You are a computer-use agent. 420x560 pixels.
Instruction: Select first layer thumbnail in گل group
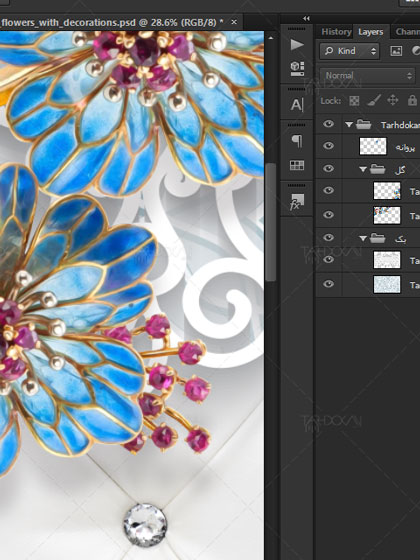click(387, 191)
